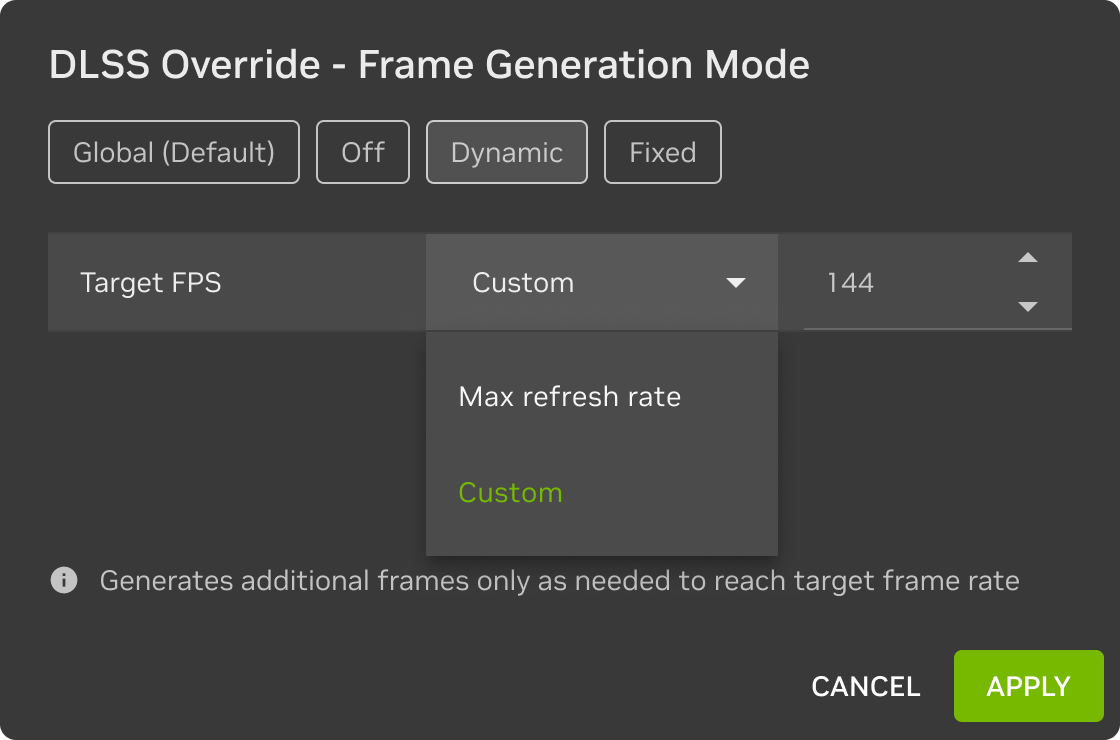
Task: Click the Target FPS row label
Action: click(150, 283)
